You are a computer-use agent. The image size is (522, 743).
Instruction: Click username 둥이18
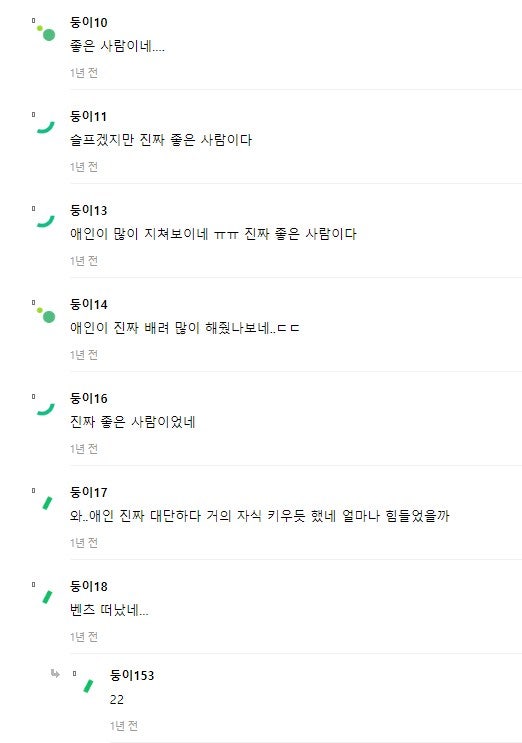pyautogui.click(x=89, y=586)
